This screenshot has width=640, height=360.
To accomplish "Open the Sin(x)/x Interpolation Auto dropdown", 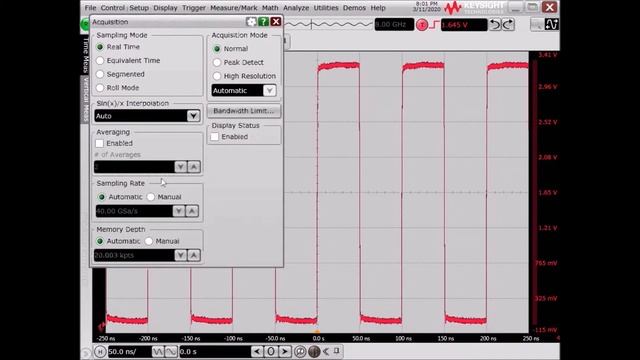I will [x=147, y=116].
